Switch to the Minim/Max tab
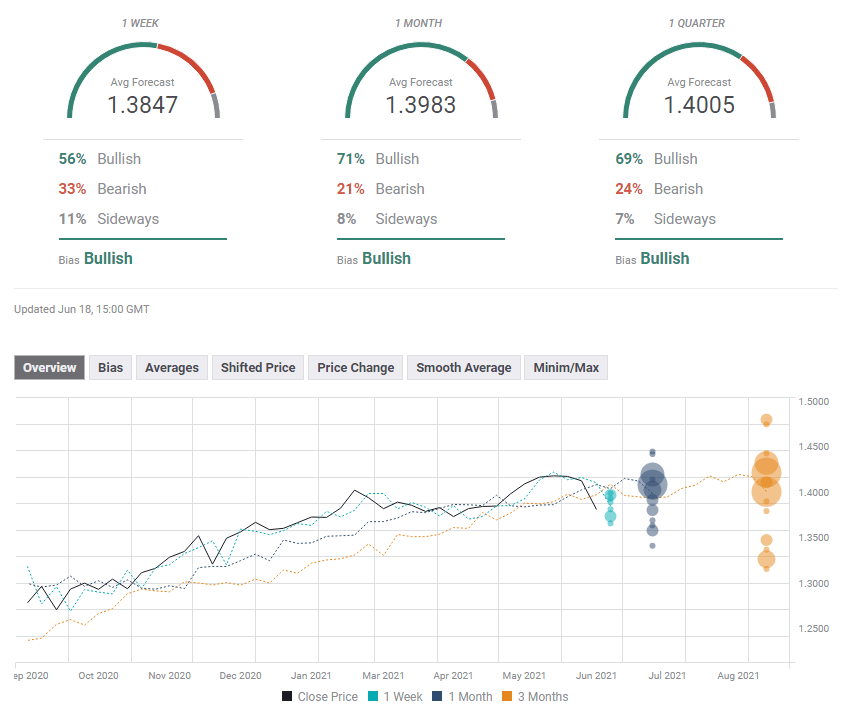This screenshot has width=863, height=718. (566, 368)
